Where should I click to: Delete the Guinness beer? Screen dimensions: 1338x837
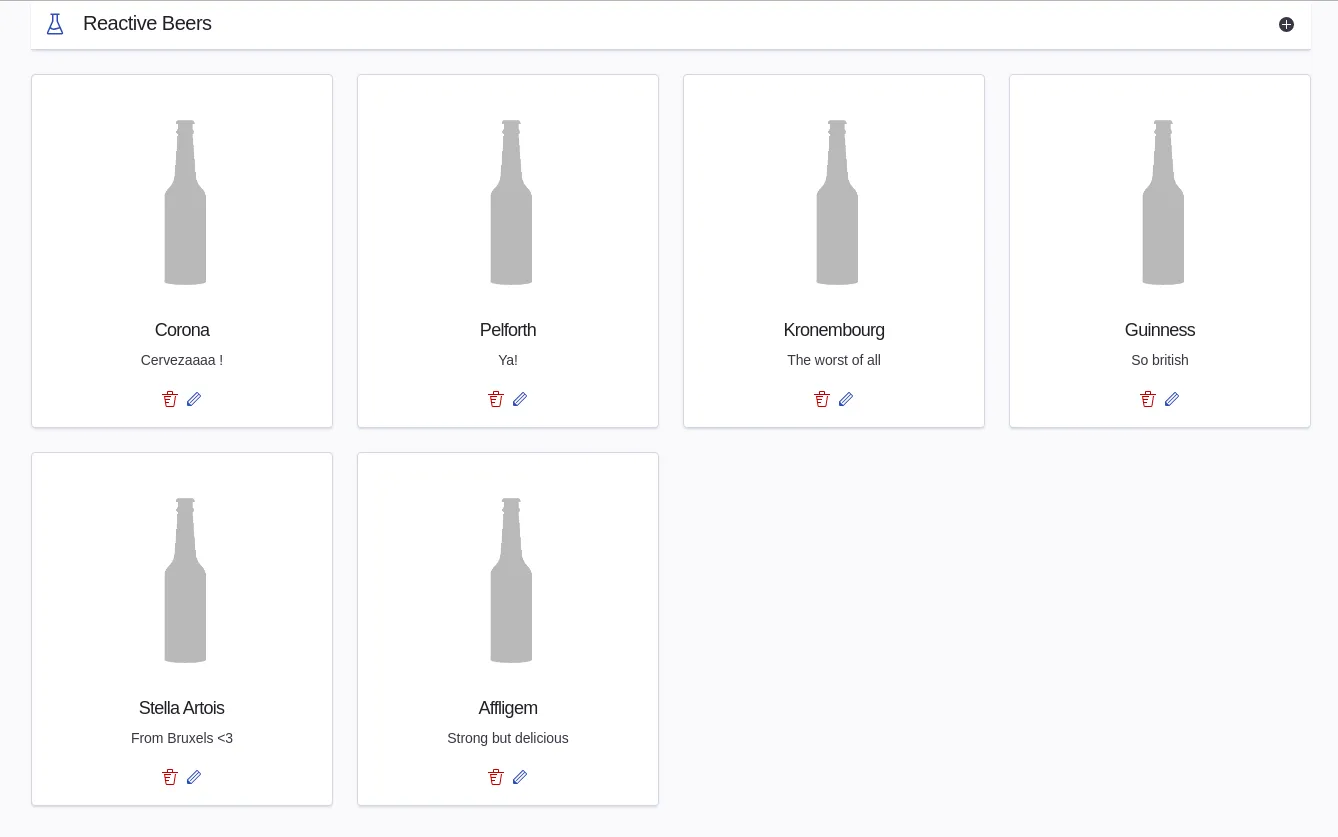[x=1148, y=399]
